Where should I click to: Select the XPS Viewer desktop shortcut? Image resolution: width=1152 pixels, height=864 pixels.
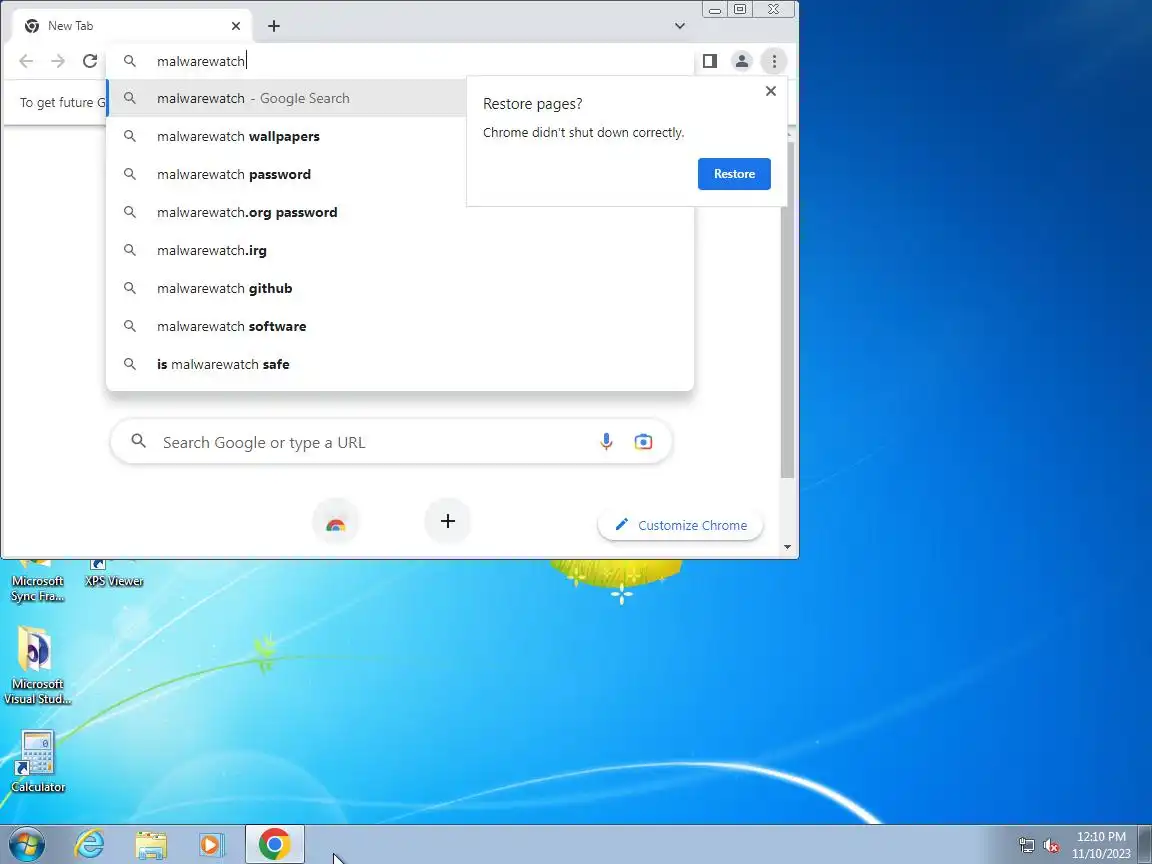coord(114,574)
